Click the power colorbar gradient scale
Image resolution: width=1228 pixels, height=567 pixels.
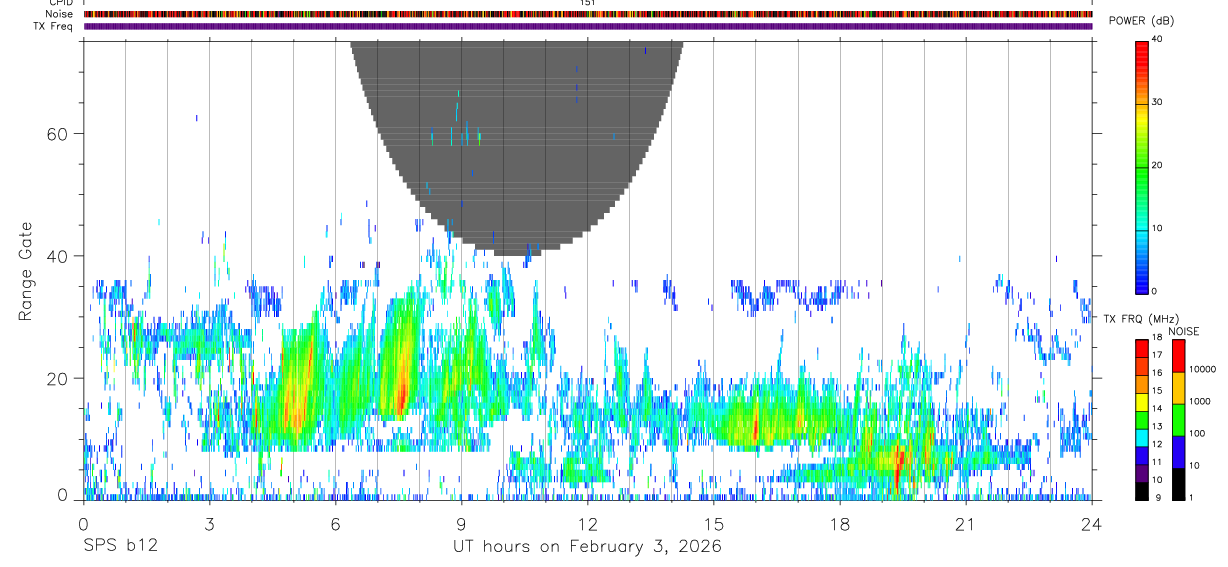click(1141, 166)
